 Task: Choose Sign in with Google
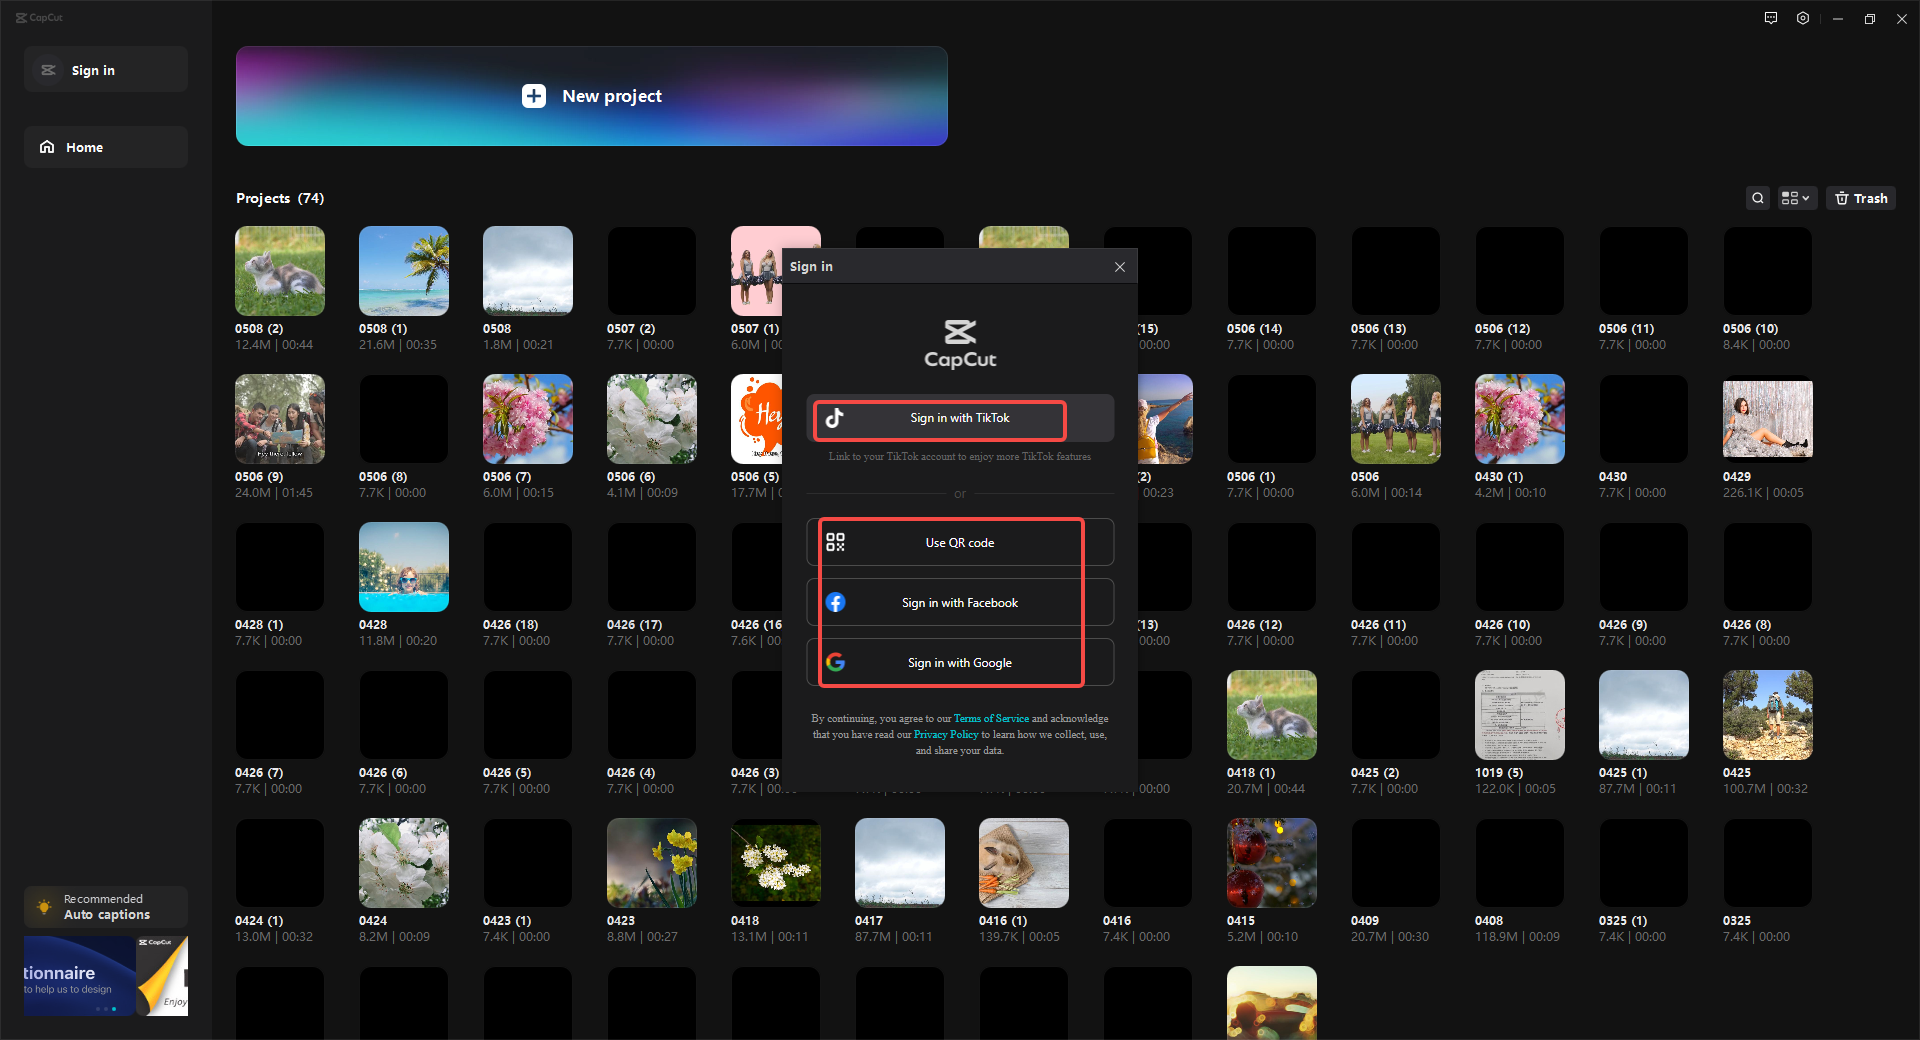(x=960, y=663)
